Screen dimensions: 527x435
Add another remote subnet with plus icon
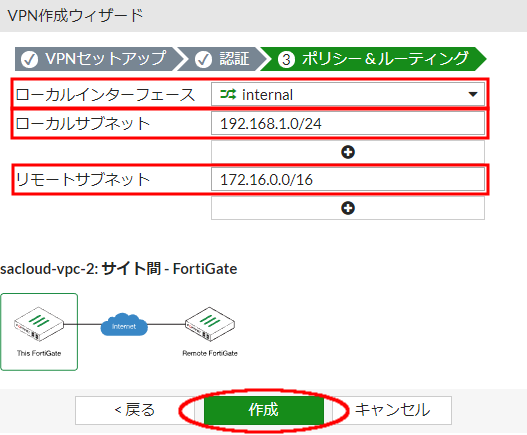348,208
